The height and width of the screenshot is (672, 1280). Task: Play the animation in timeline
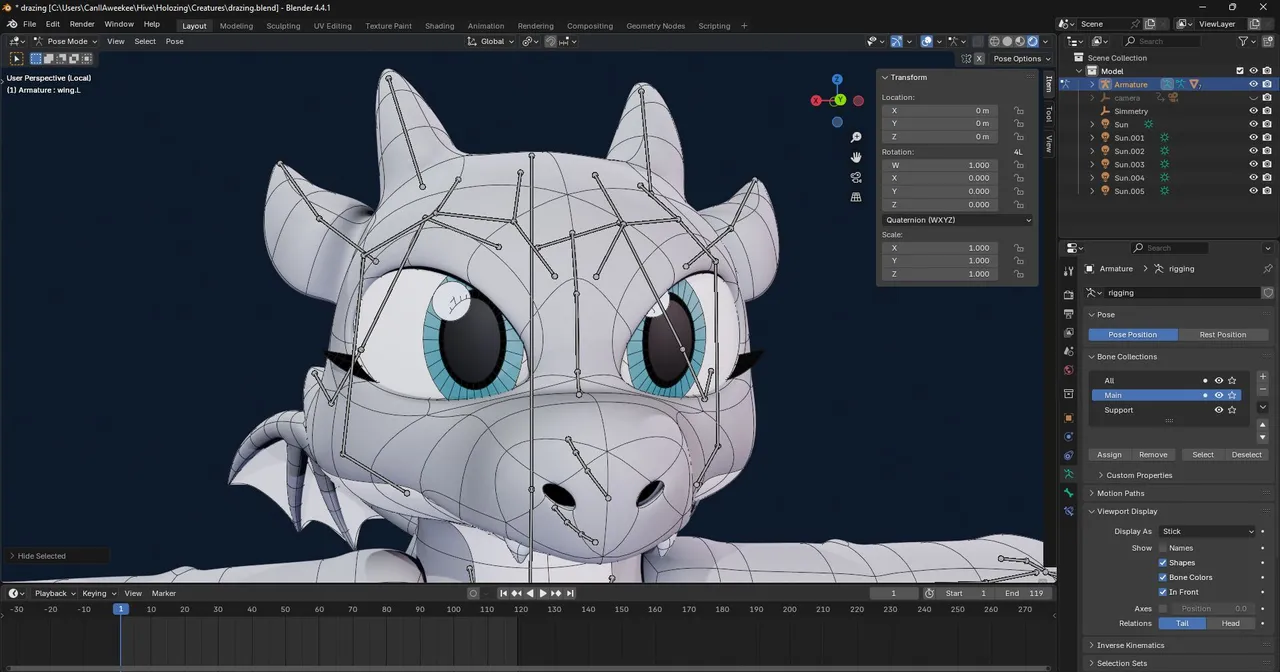click(543, 593)
